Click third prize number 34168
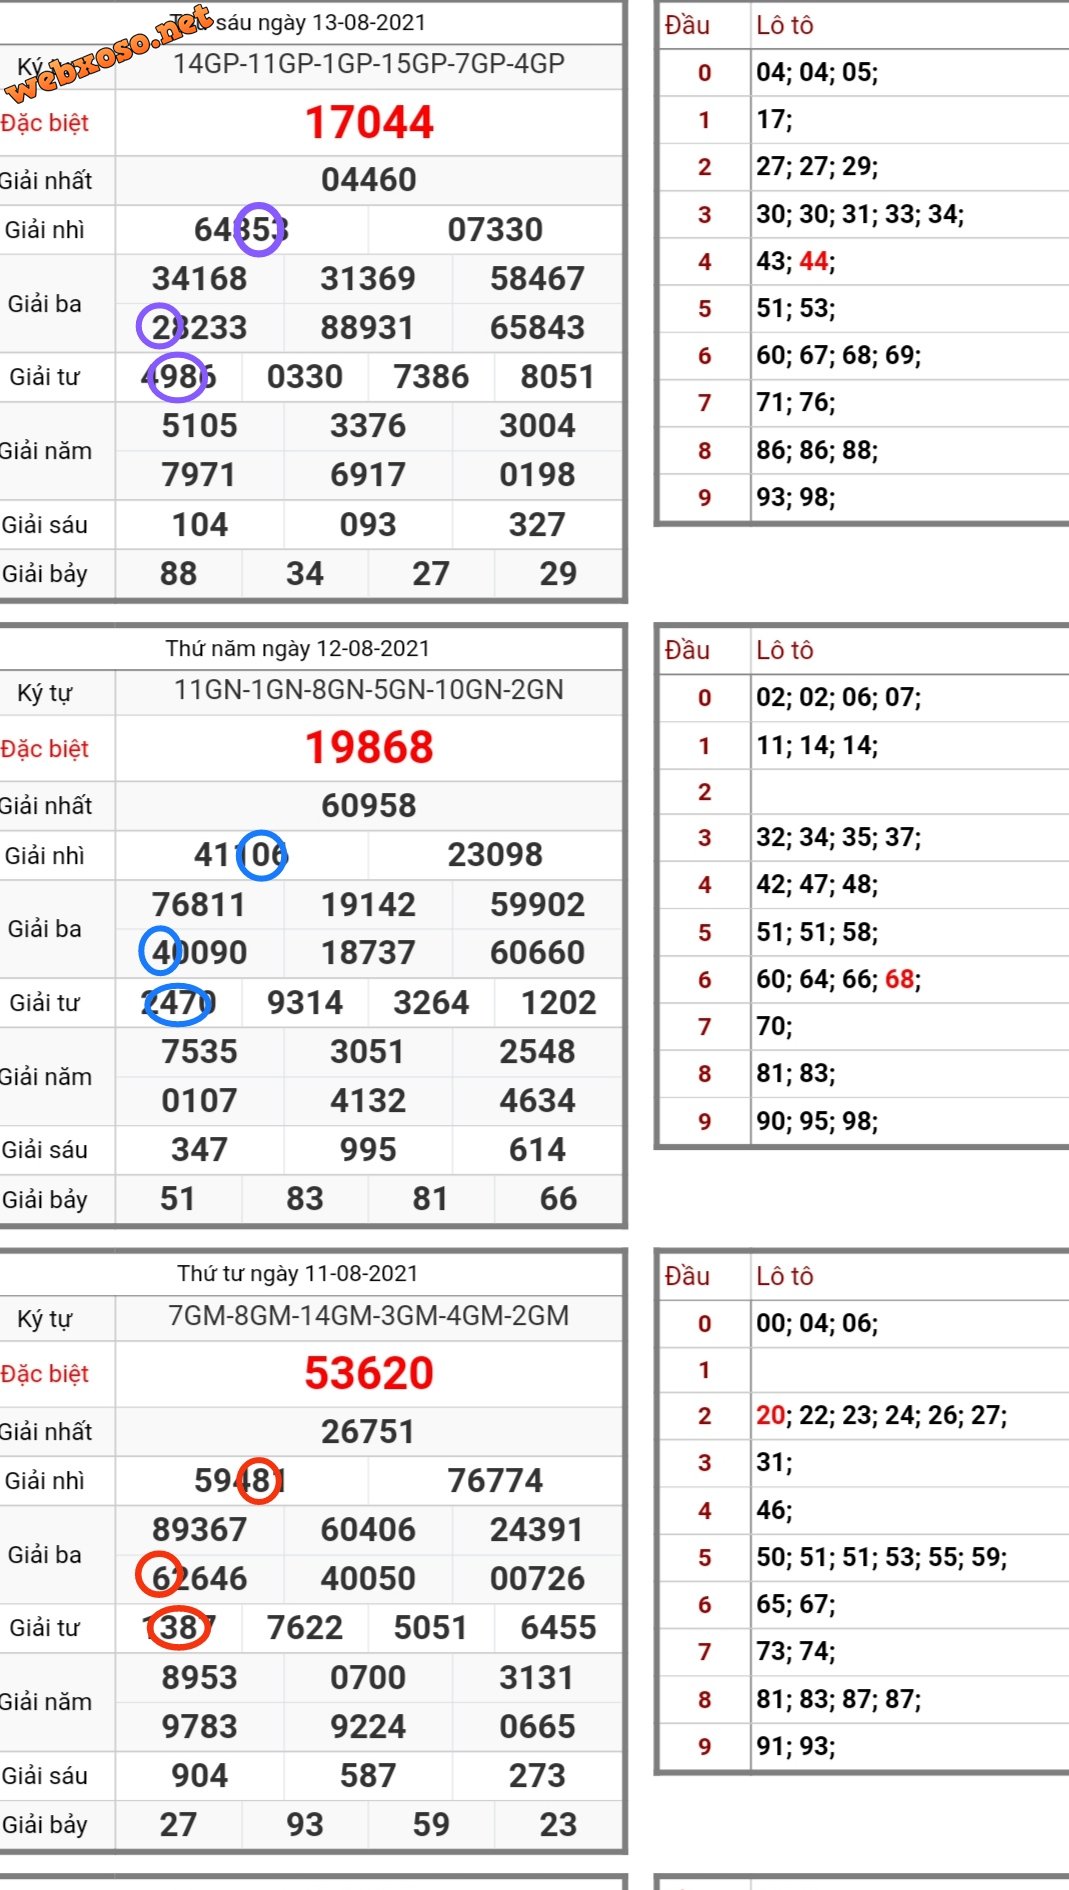1069x1890 pixels. [200, 279]
